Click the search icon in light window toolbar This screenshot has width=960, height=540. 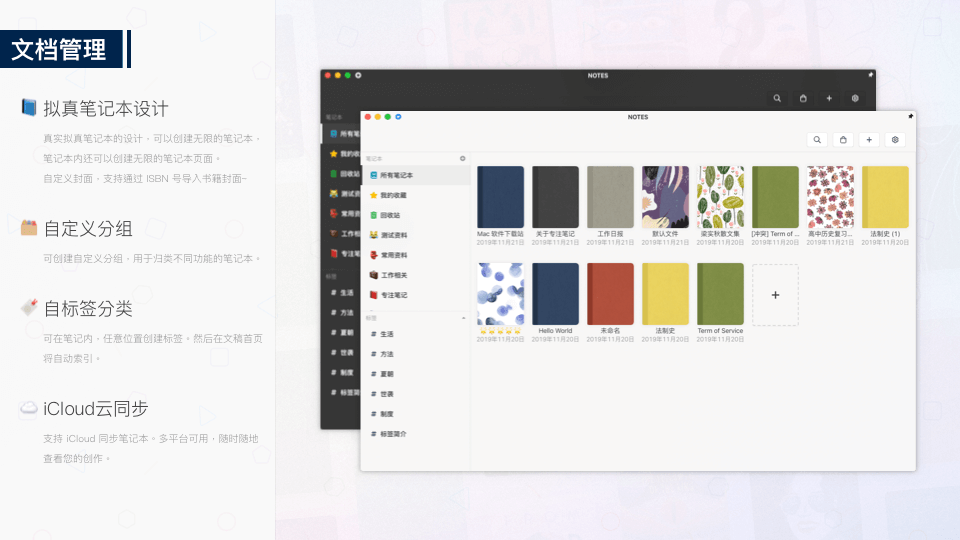pyautogui.click(x=817, y=140)
